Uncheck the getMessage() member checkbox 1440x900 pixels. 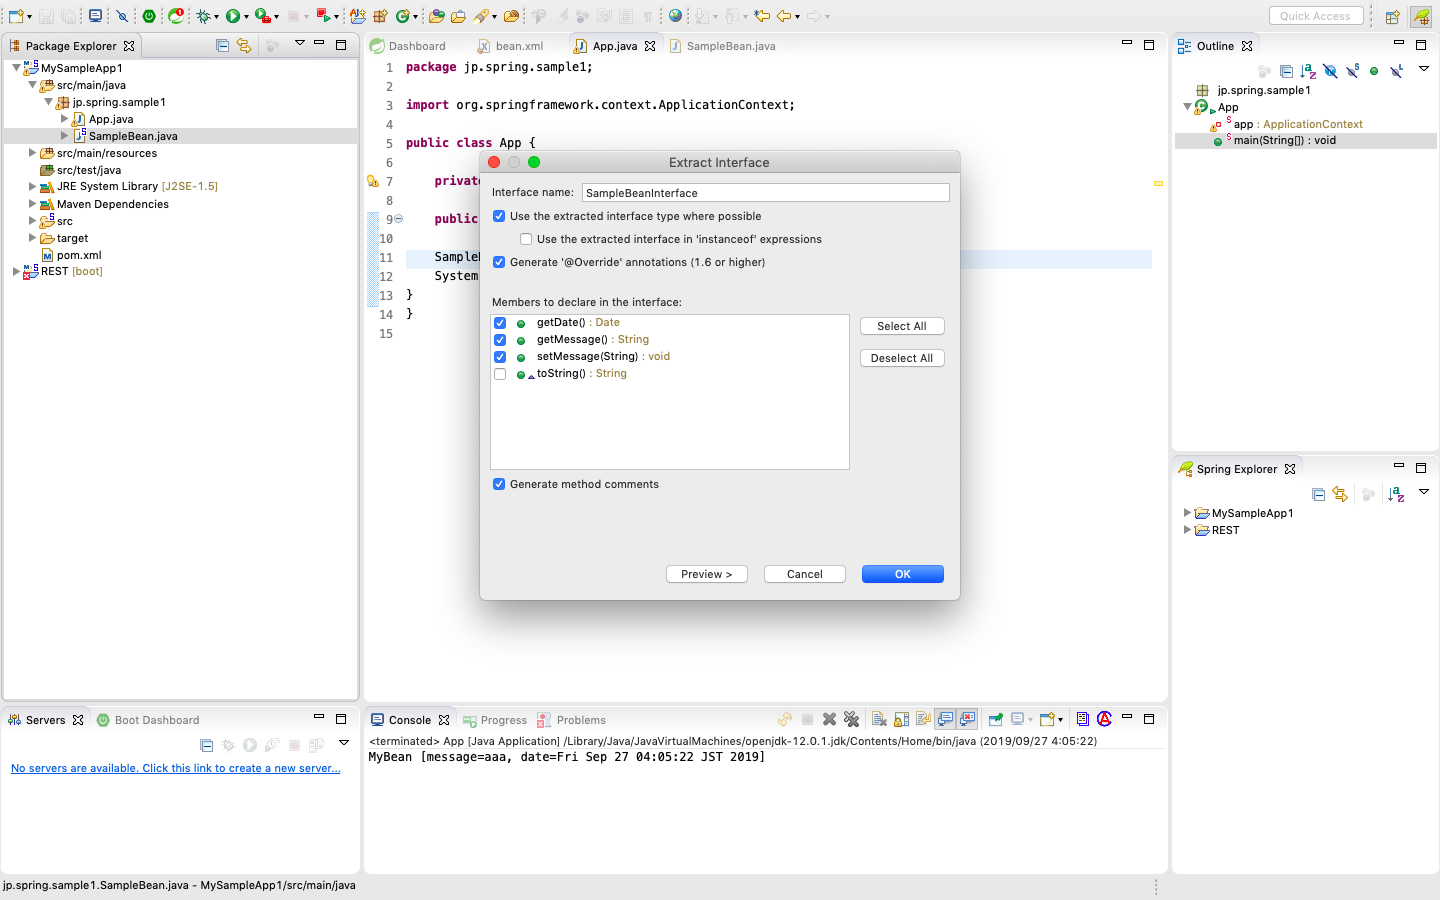[500, 340]
